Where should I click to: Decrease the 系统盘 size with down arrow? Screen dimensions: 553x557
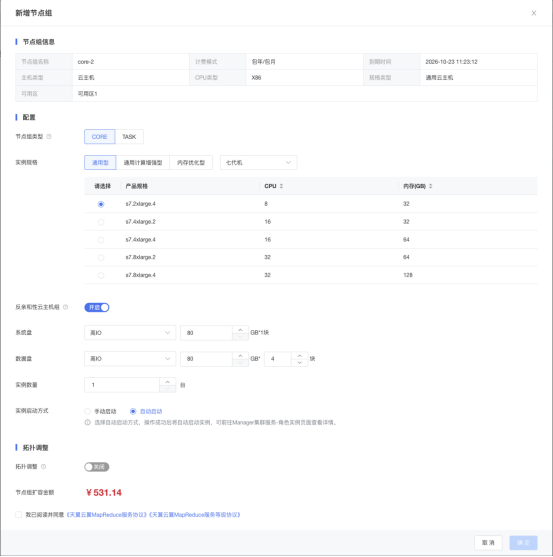pyautogui.click(x=240, y=337)
